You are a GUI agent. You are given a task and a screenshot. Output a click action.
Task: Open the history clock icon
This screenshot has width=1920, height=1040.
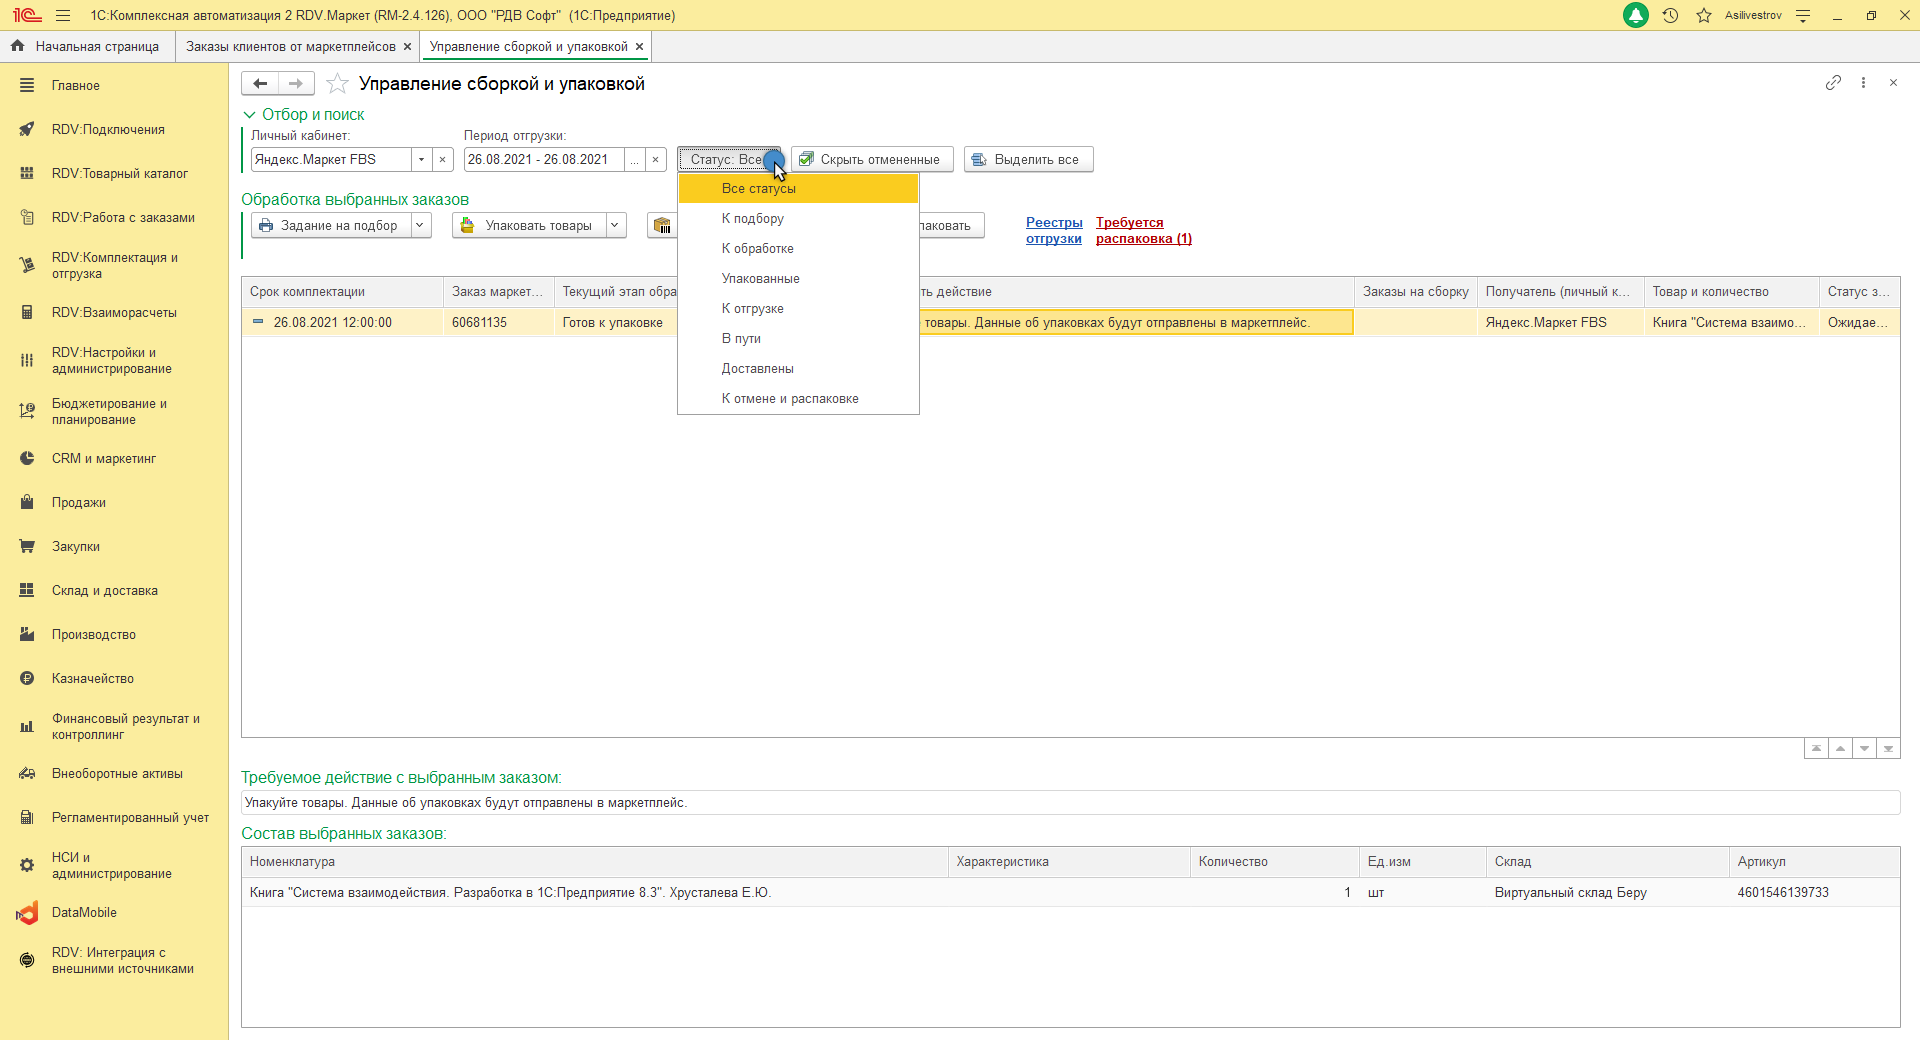[1670, 16]
